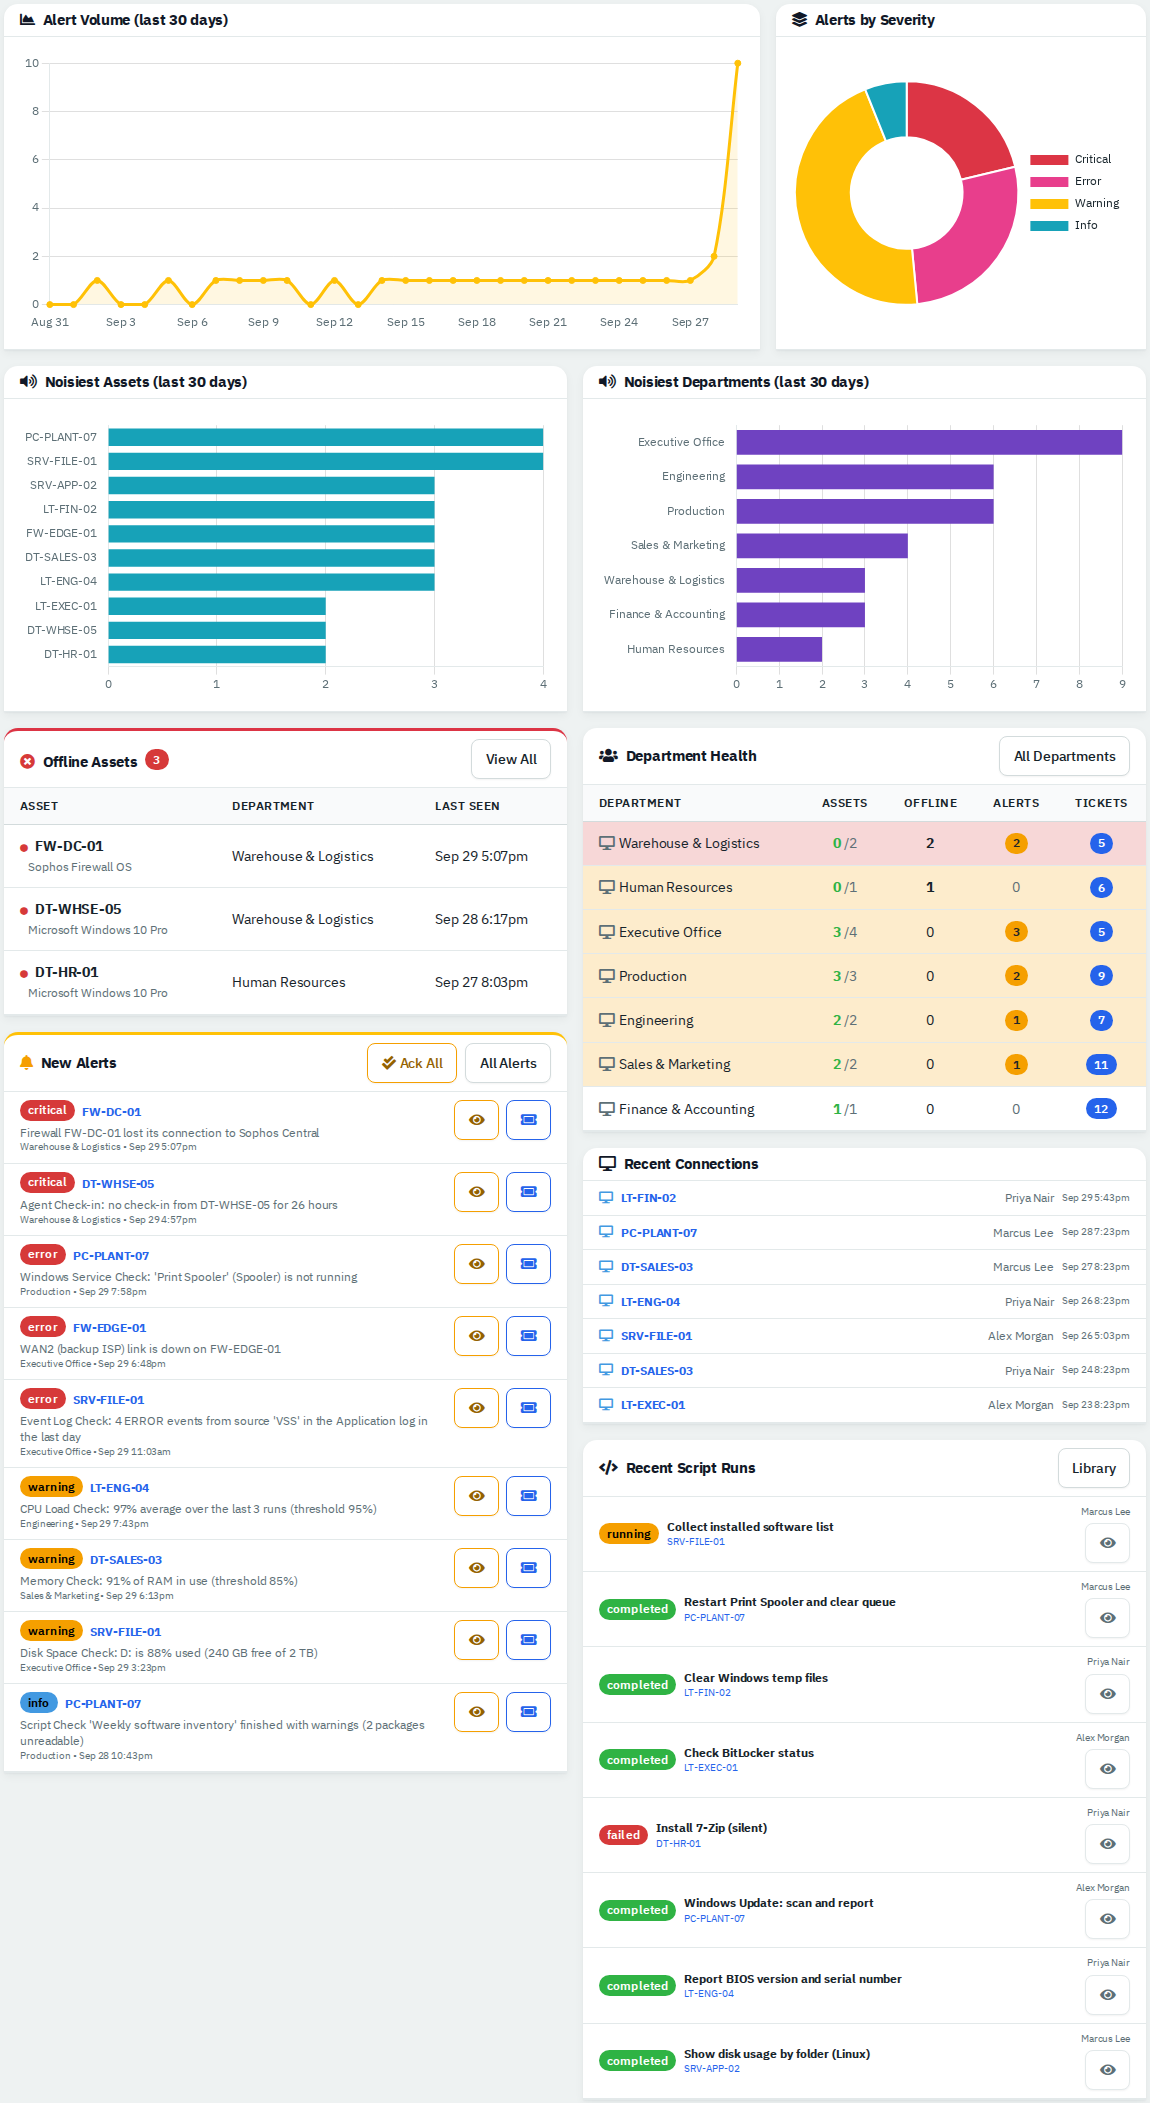Select Executive Office in Department Health
The width and height of the screenshot is (1150, 2103).
click(864, 932)
